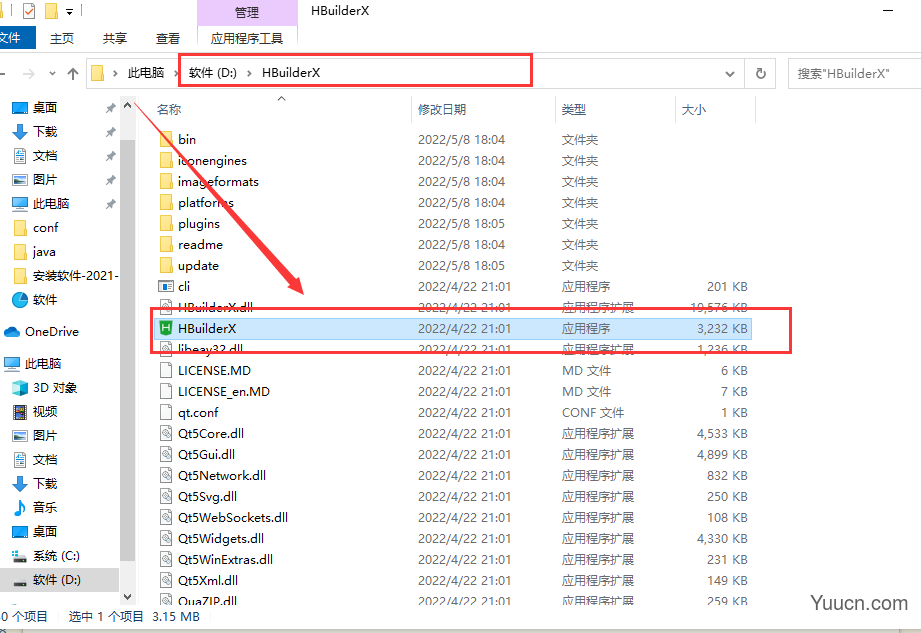This screenshot has height=633, width=921.
Task: Click 此电脑 breadcrumb in address bar
Action: point(146,73)
